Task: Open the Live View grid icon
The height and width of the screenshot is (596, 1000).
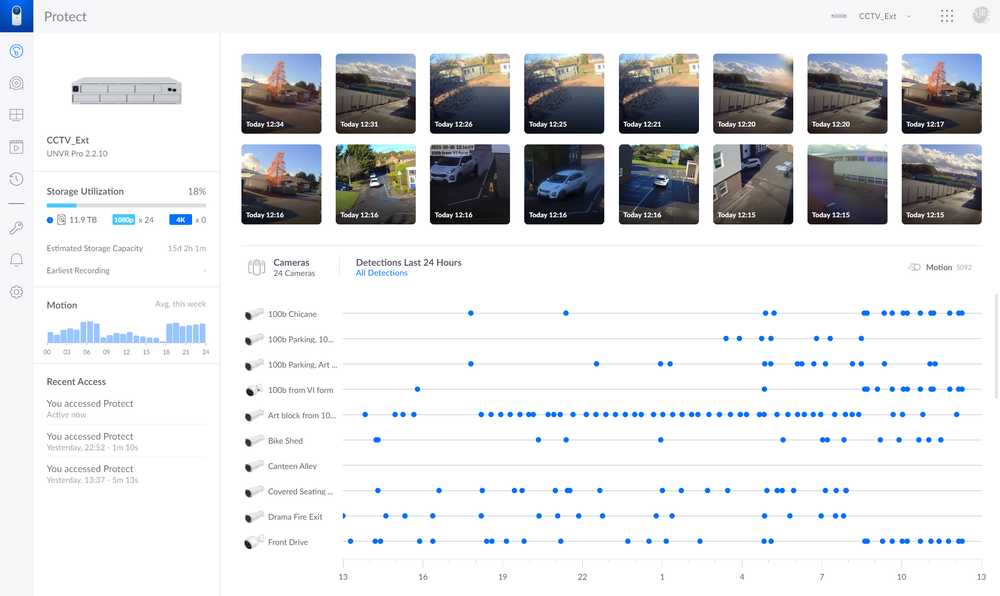Action: click(16, 116)
